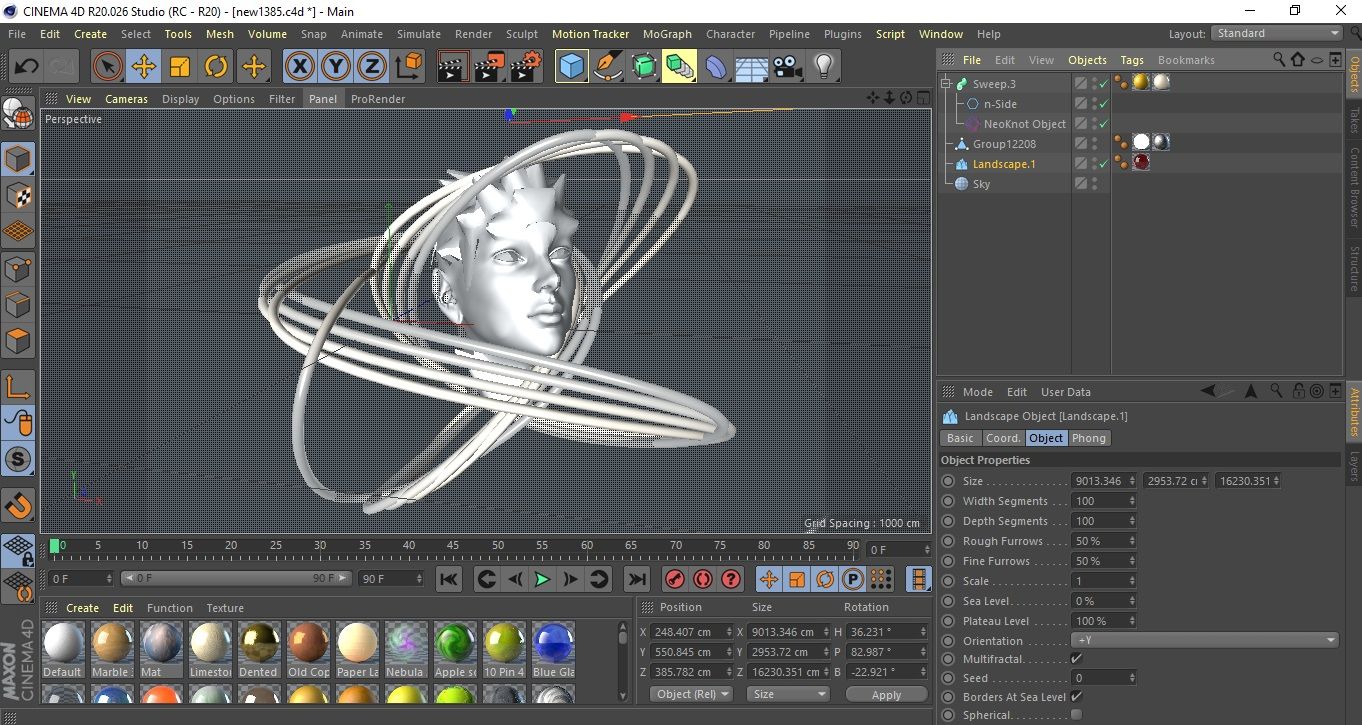The width and height of the screenshot is (1362, 725).
Task: Select the Sky object
Action: pos(981,184)
